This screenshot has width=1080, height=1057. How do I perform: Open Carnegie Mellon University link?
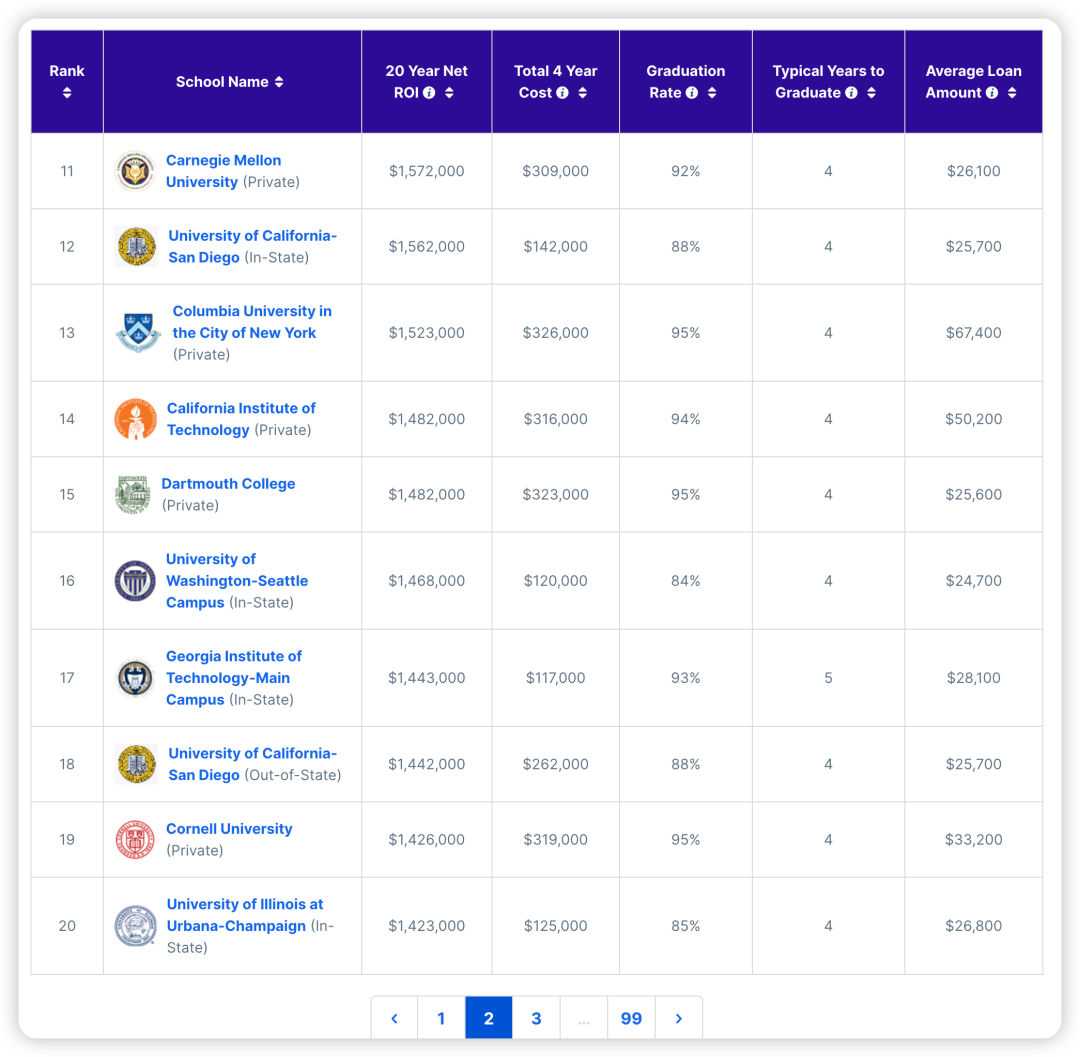(224, 171)
